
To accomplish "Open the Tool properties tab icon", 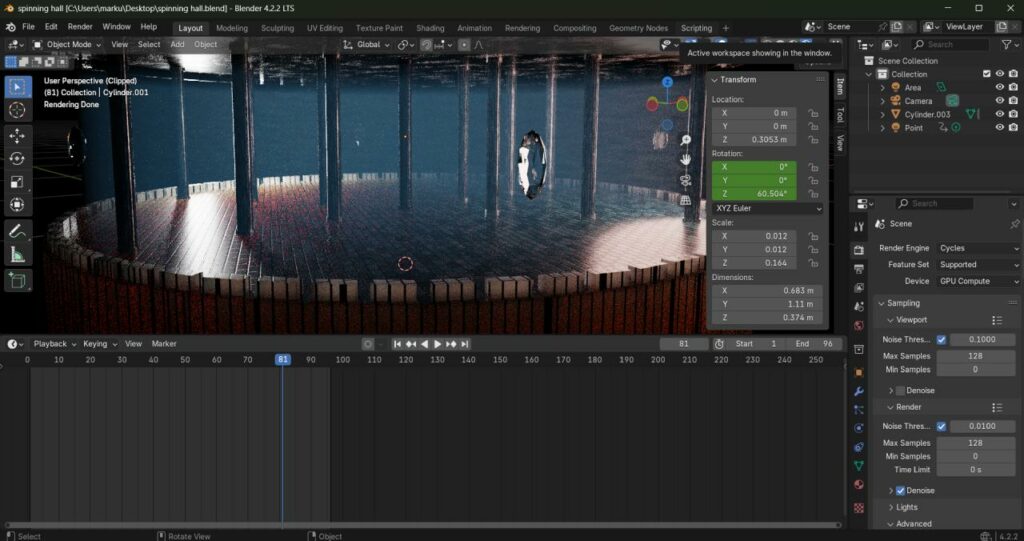I will [859, 226].
